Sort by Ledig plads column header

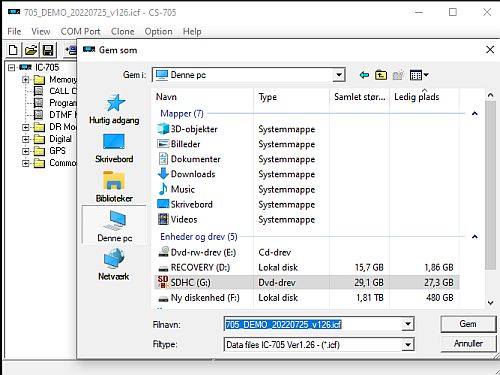[x=424, y=97]
